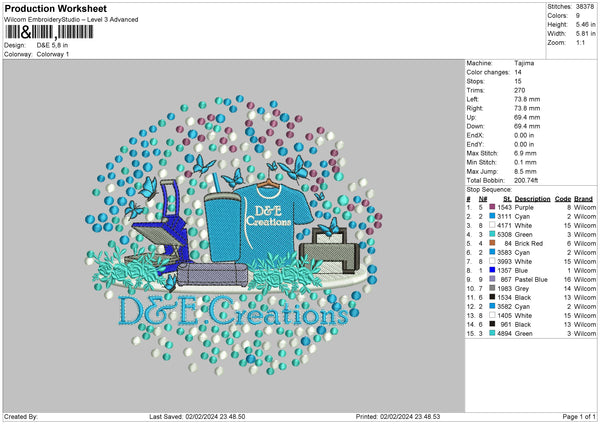Viewport: 600px width, 424px height.
Task: Click the 'Page 1 of 1' footer text
Action: point(579,416)
